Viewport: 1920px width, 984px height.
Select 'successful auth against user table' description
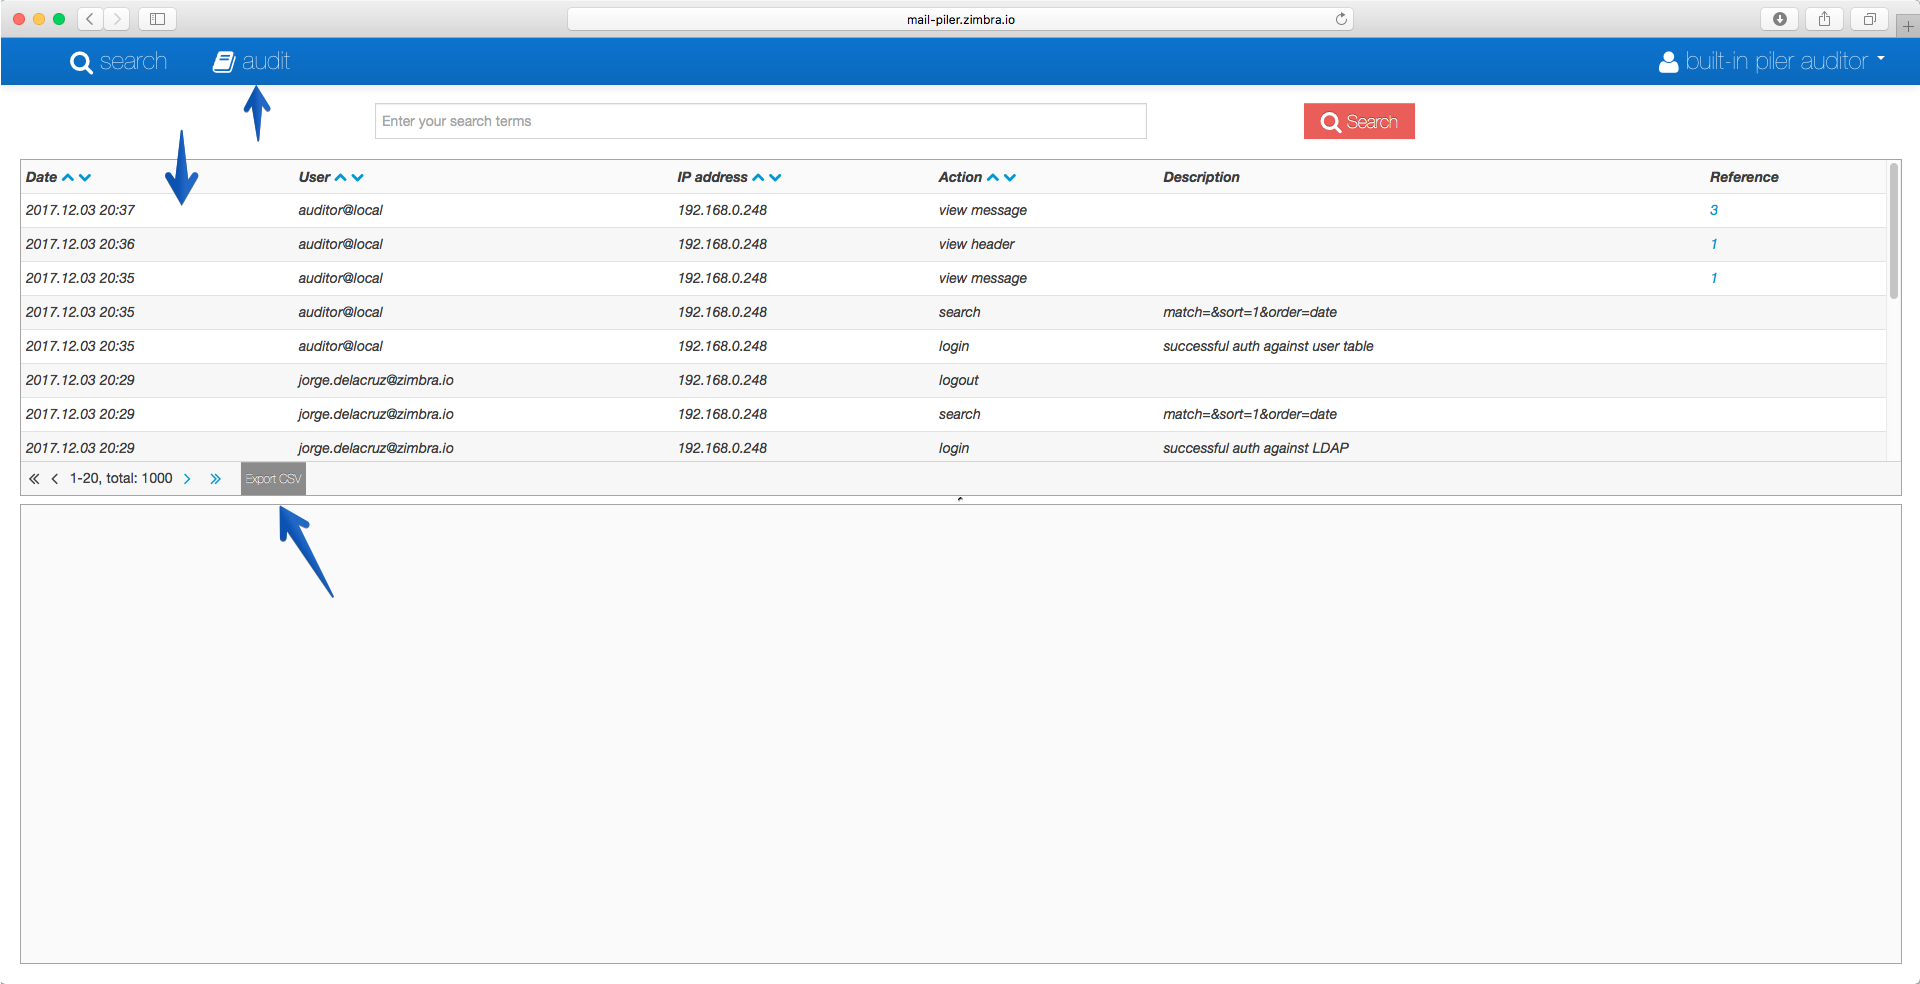[x=1268, y=346]
